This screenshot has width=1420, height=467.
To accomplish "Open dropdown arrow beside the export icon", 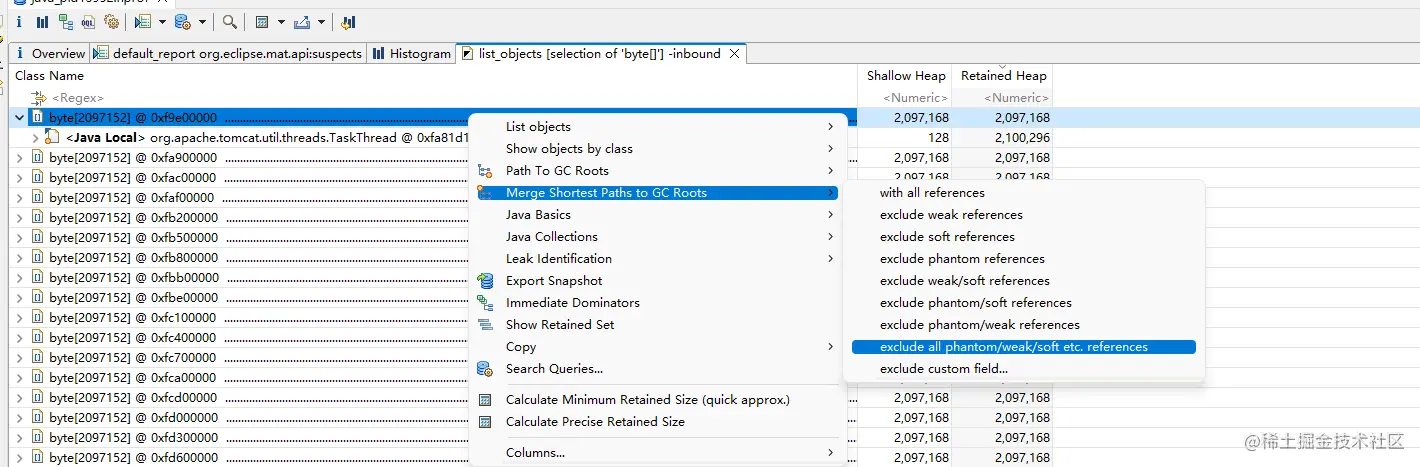I will 322,21.
